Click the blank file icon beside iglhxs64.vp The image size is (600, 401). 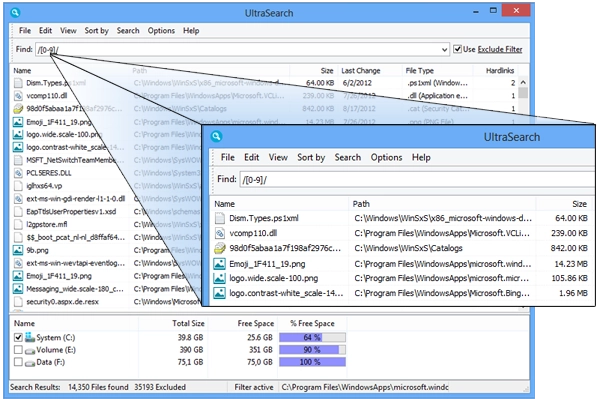[18, 186]
